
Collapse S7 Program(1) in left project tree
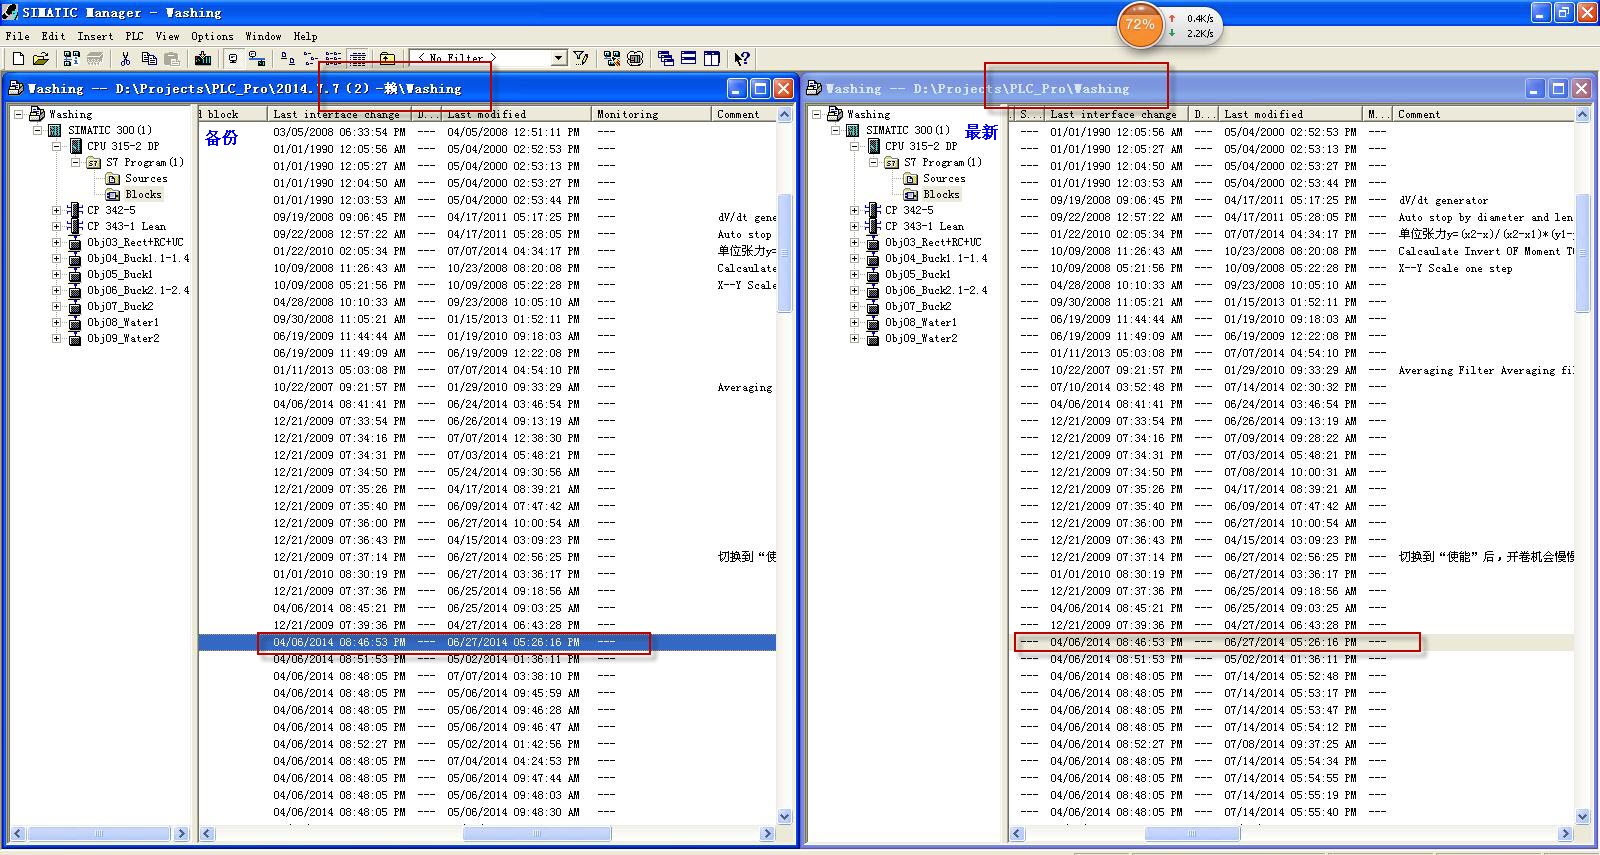tap(75, 162)
